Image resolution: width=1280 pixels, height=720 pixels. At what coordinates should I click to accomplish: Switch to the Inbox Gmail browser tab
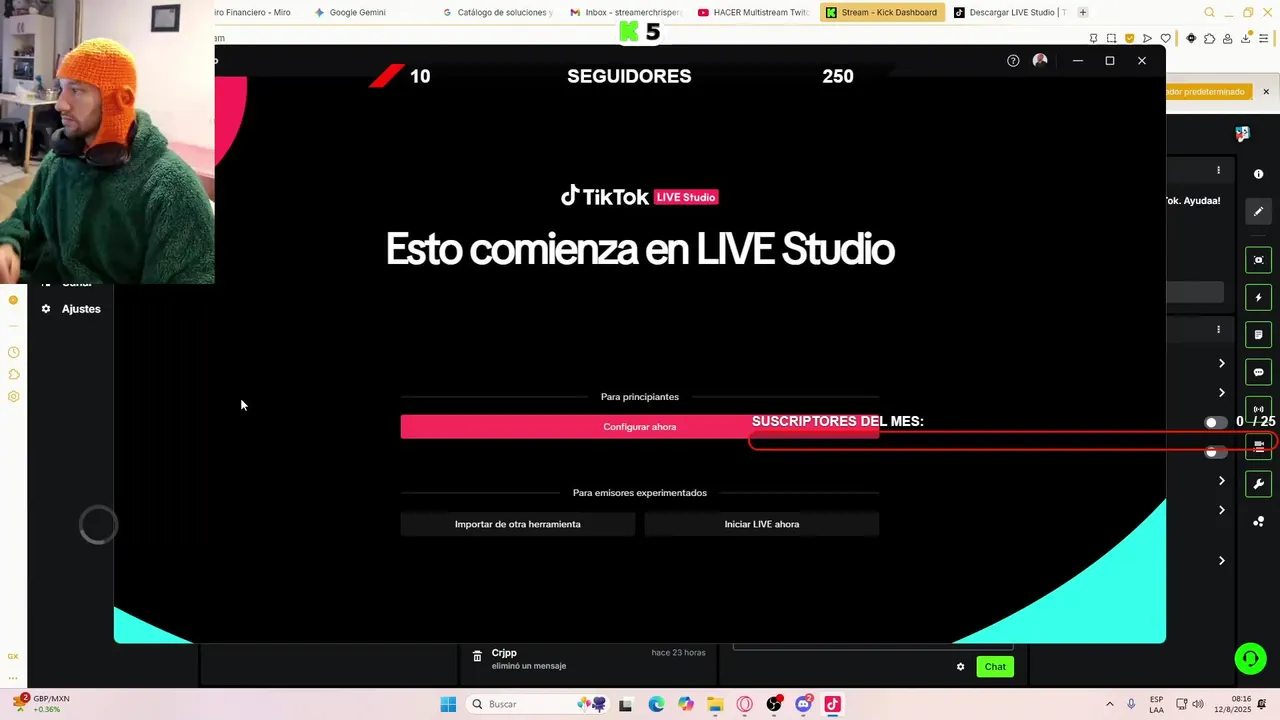[626, 12]
